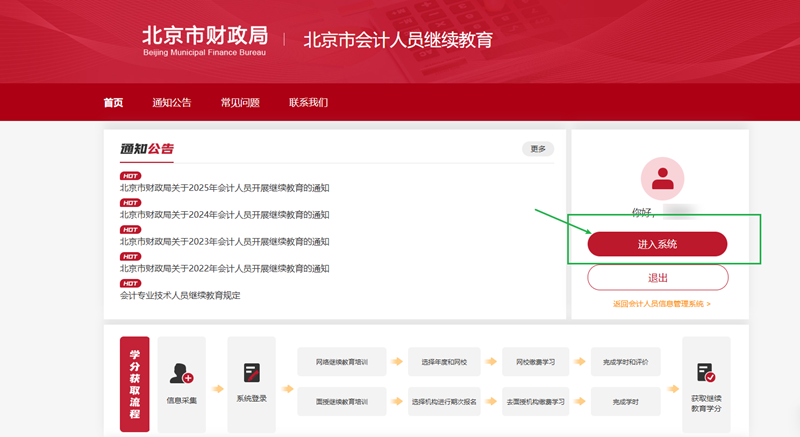Click the HOT badge above the 2023 notice
This screenshot has width=800, height=437.
131,229
